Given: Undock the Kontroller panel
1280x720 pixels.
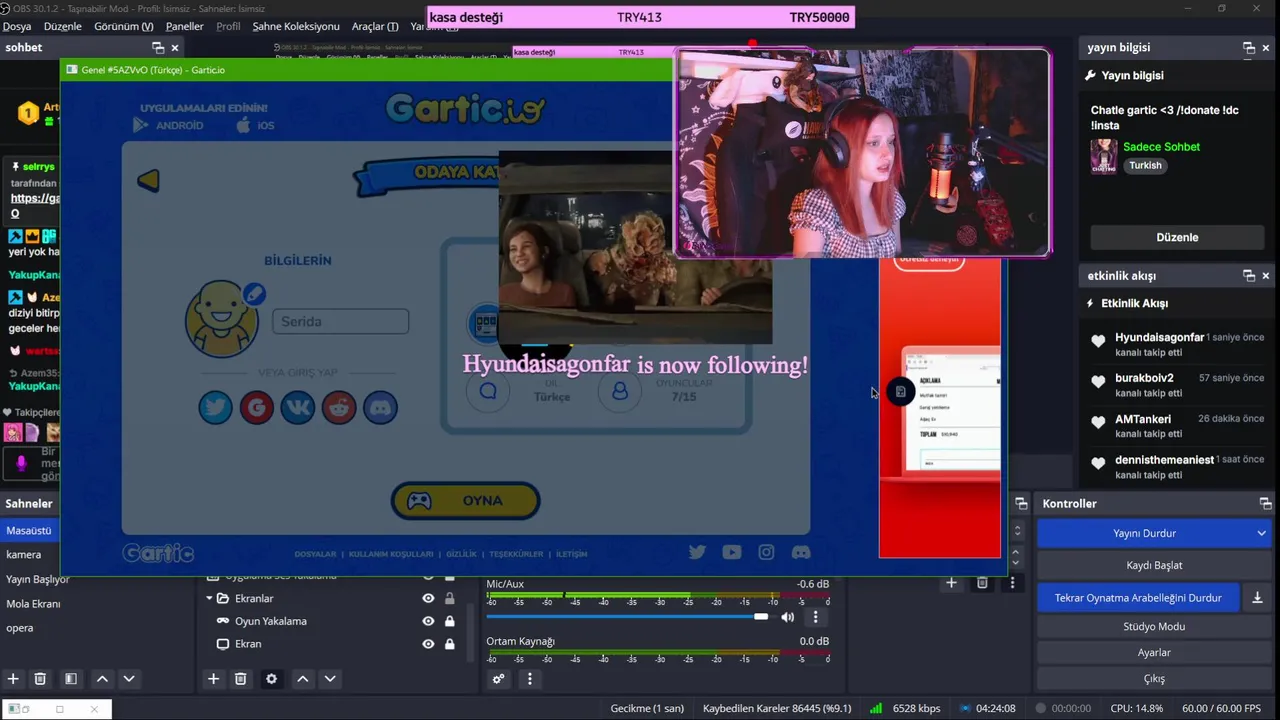Looking at the screenshot, I should 1266,504.
